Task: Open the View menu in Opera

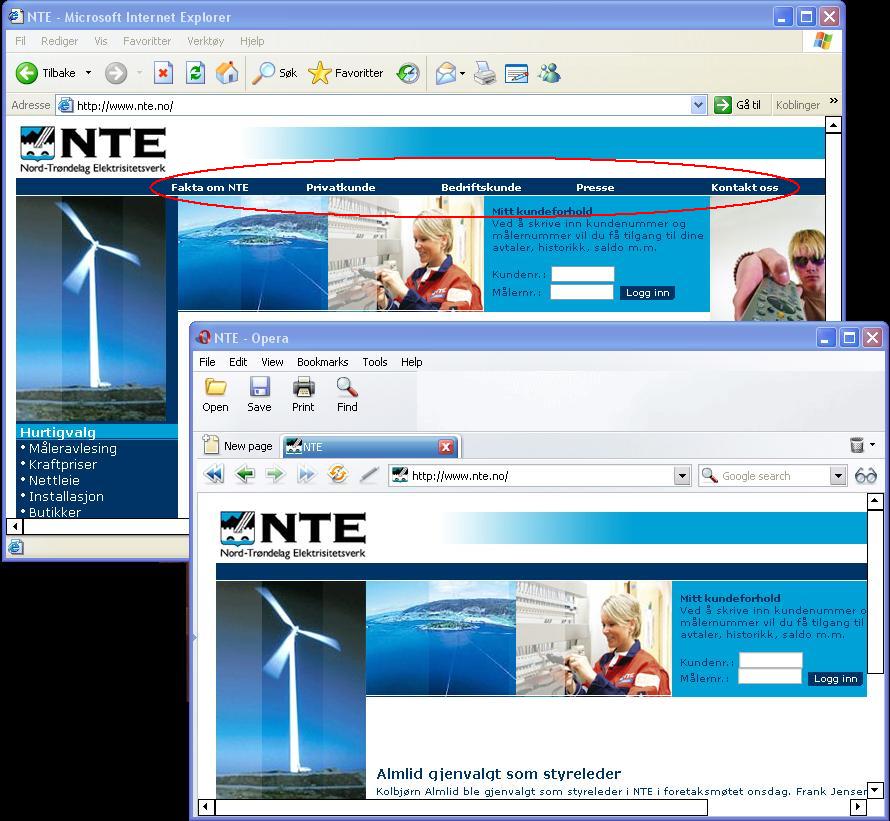Action: 272,362
